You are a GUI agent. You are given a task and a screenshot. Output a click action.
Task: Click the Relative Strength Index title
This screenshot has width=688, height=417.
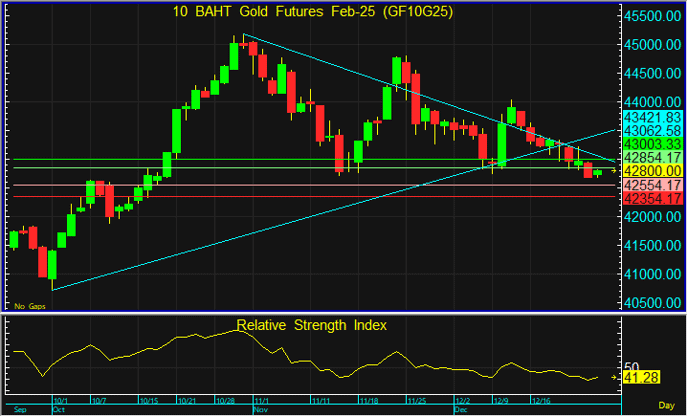310,325
